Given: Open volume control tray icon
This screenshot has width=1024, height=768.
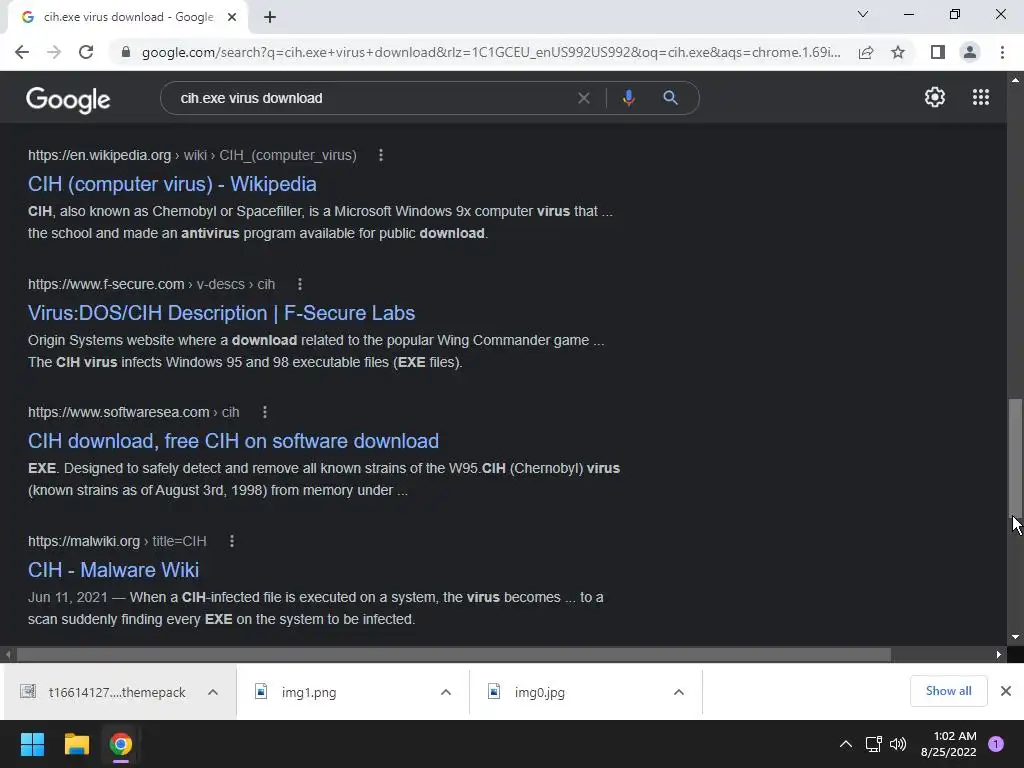Looking at the screenshot, I should 898,744.
